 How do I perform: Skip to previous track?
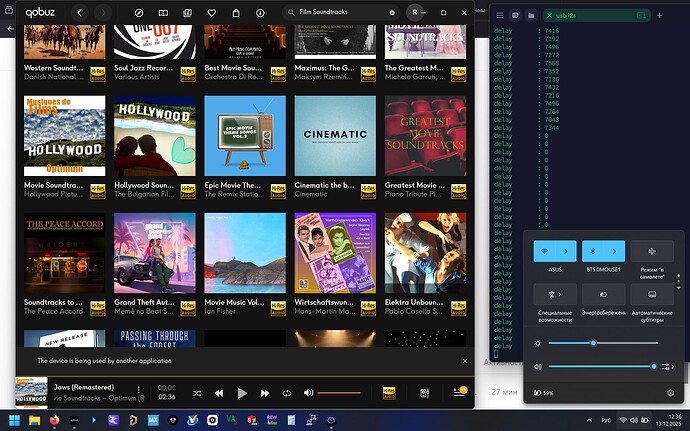219,393
